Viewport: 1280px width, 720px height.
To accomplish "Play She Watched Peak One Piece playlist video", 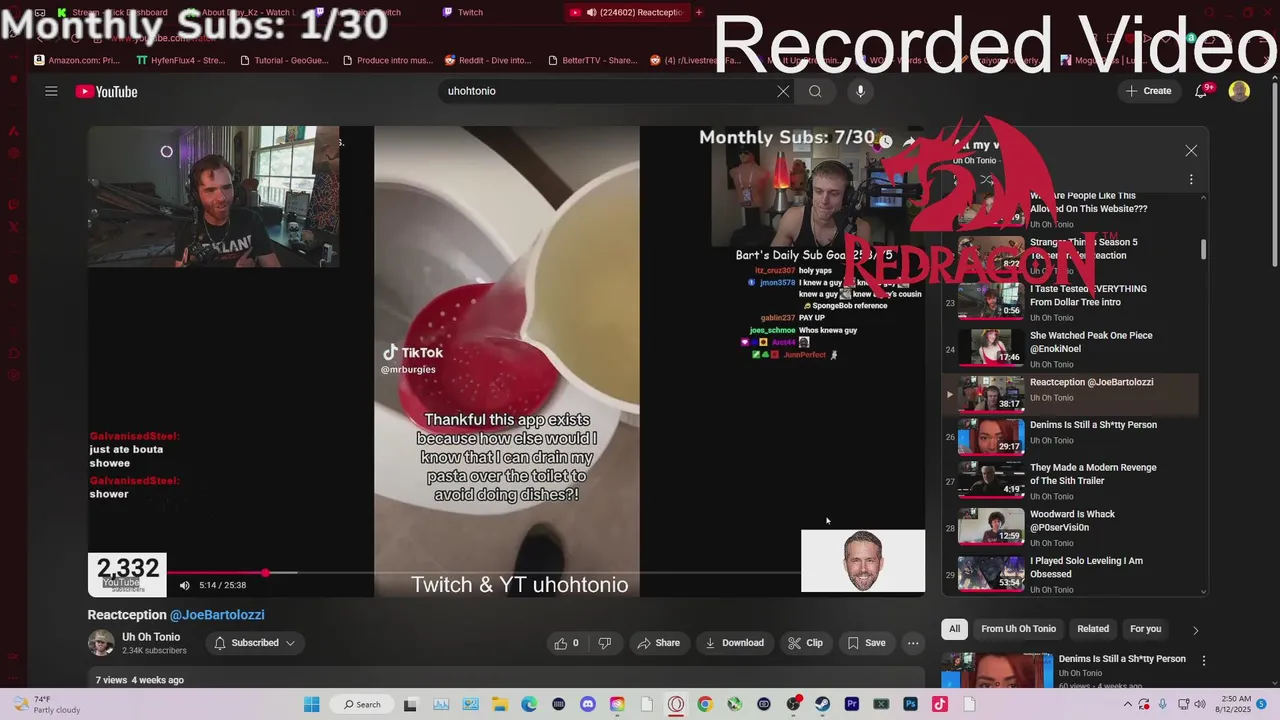I will [1070, 349].
